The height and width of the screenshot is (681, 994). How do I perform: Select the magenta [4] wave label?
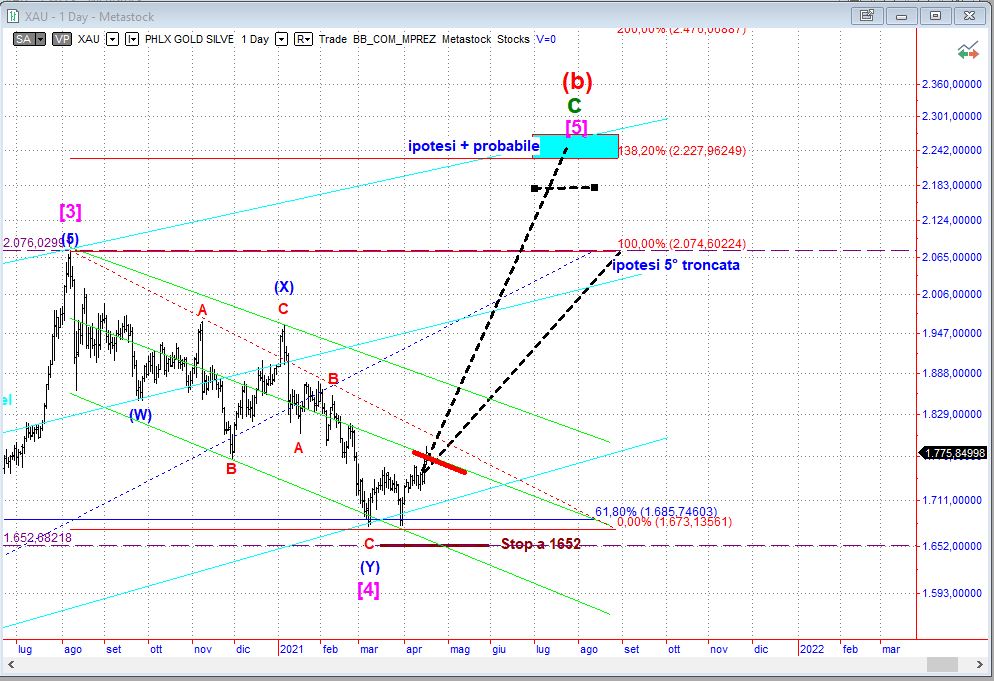click(368, 590)
